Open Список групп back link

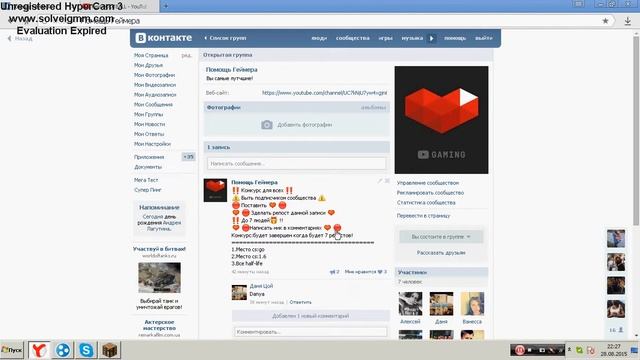(225, 38)
